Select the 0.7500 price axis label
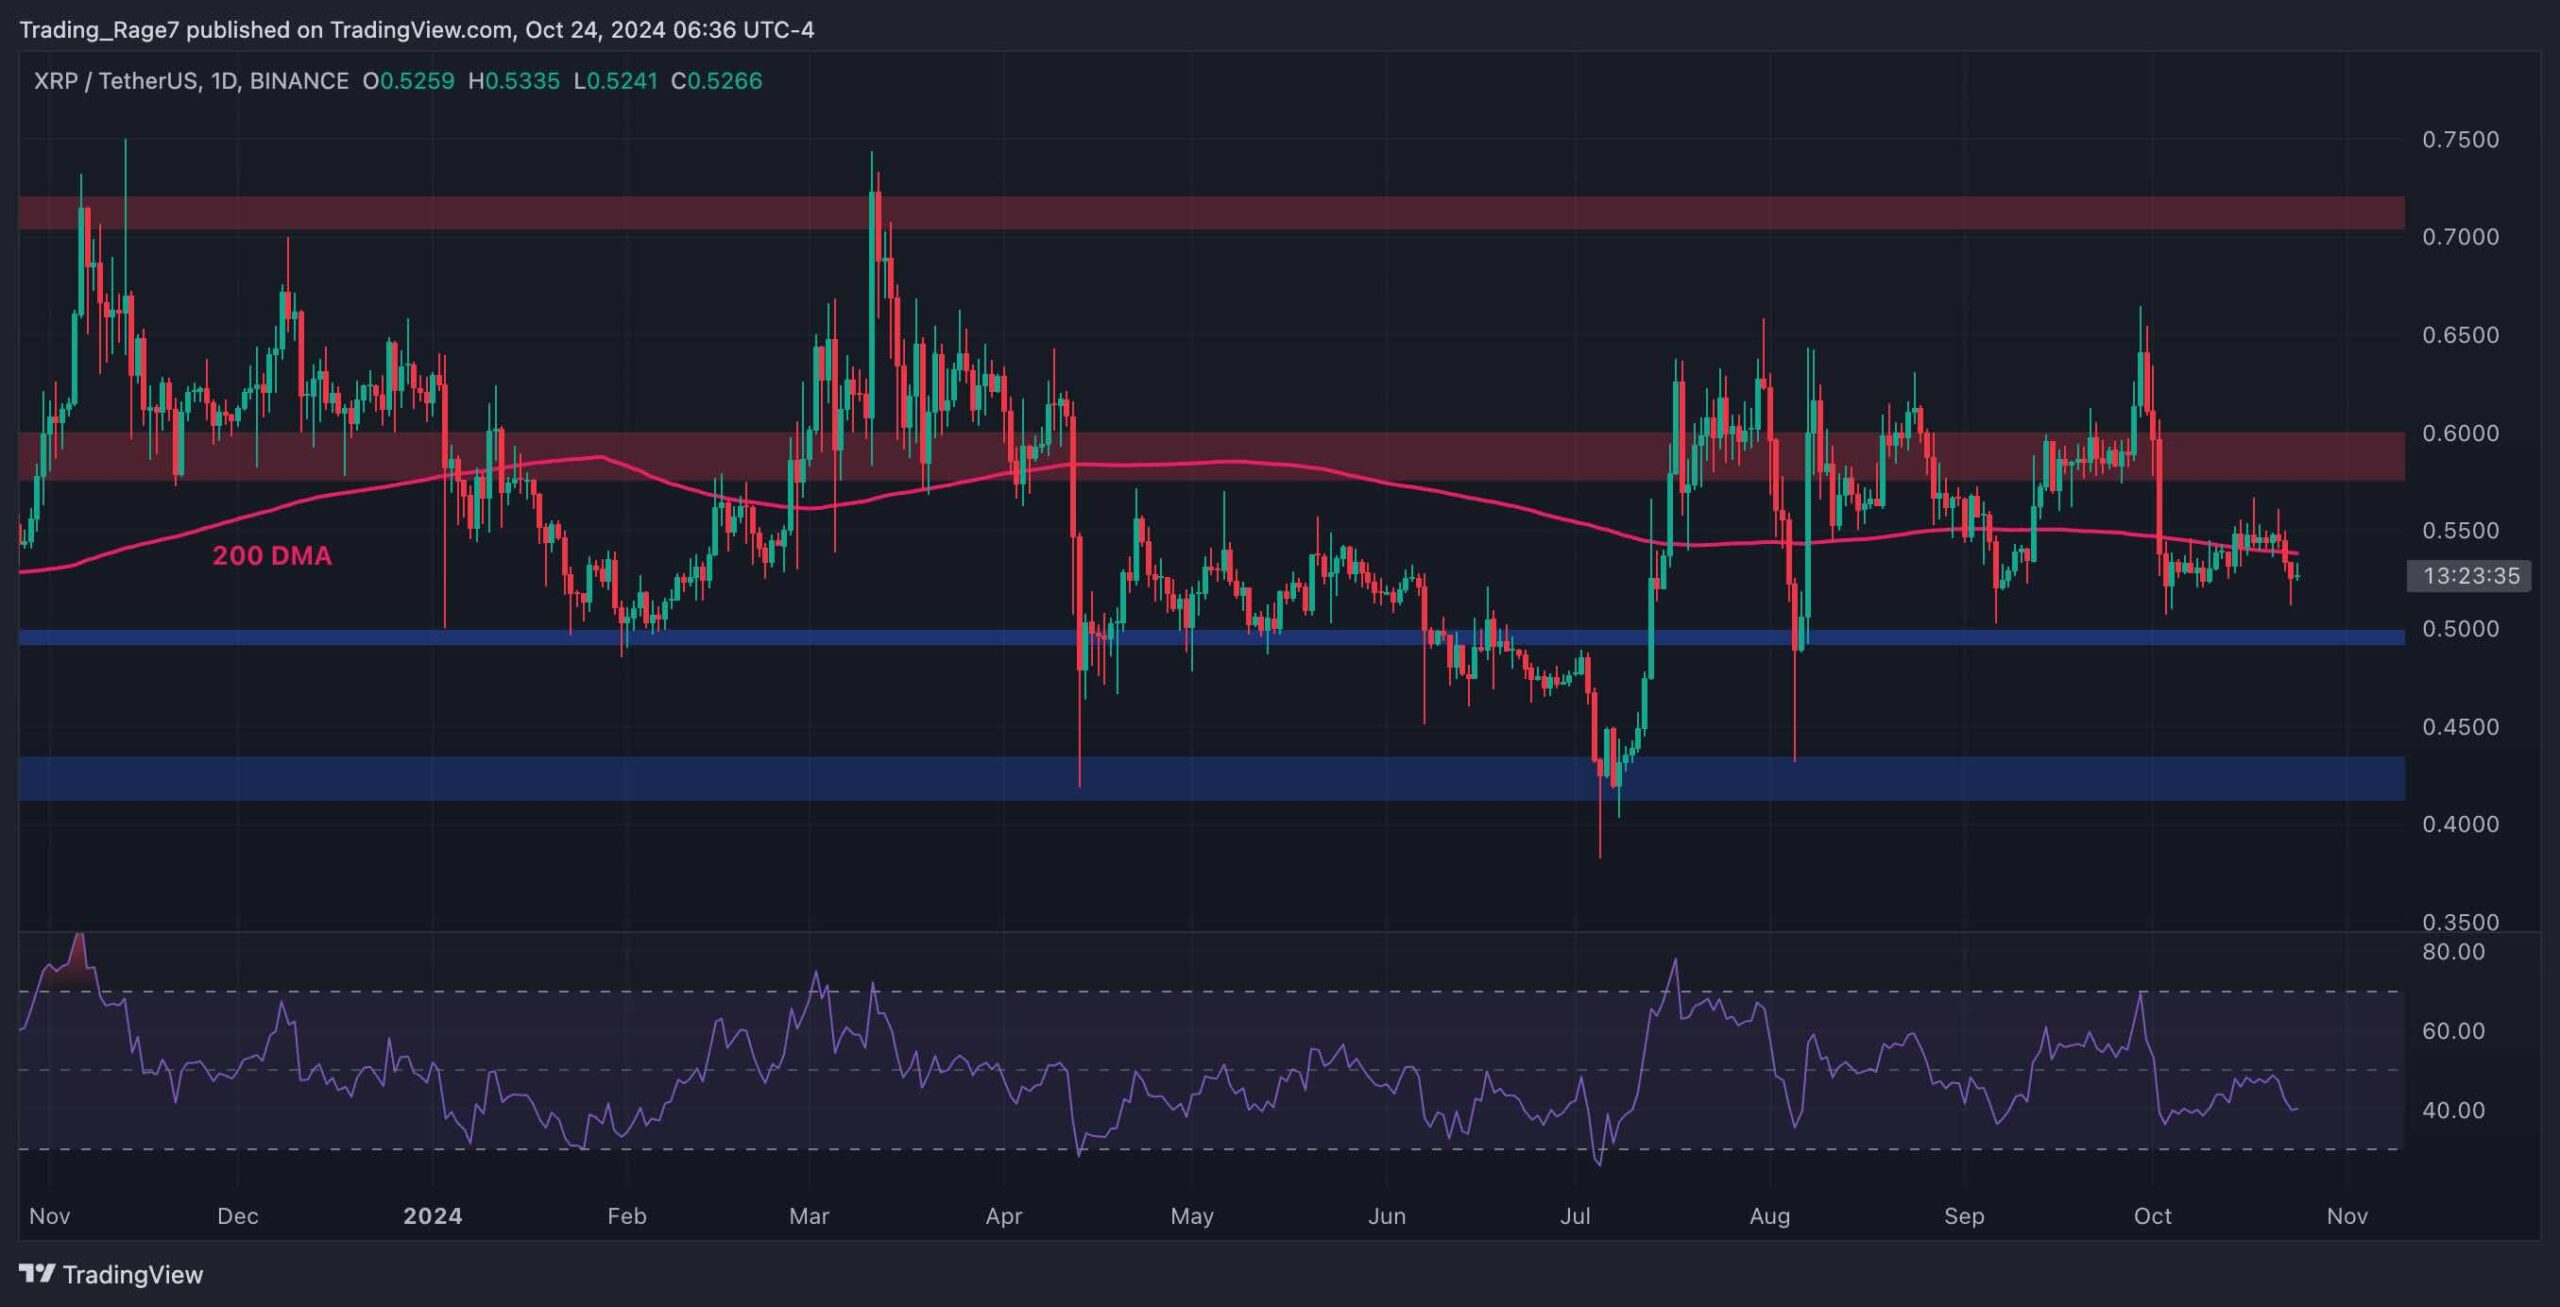This screenshot has width=2560, height=1307. coord(2459,139)
